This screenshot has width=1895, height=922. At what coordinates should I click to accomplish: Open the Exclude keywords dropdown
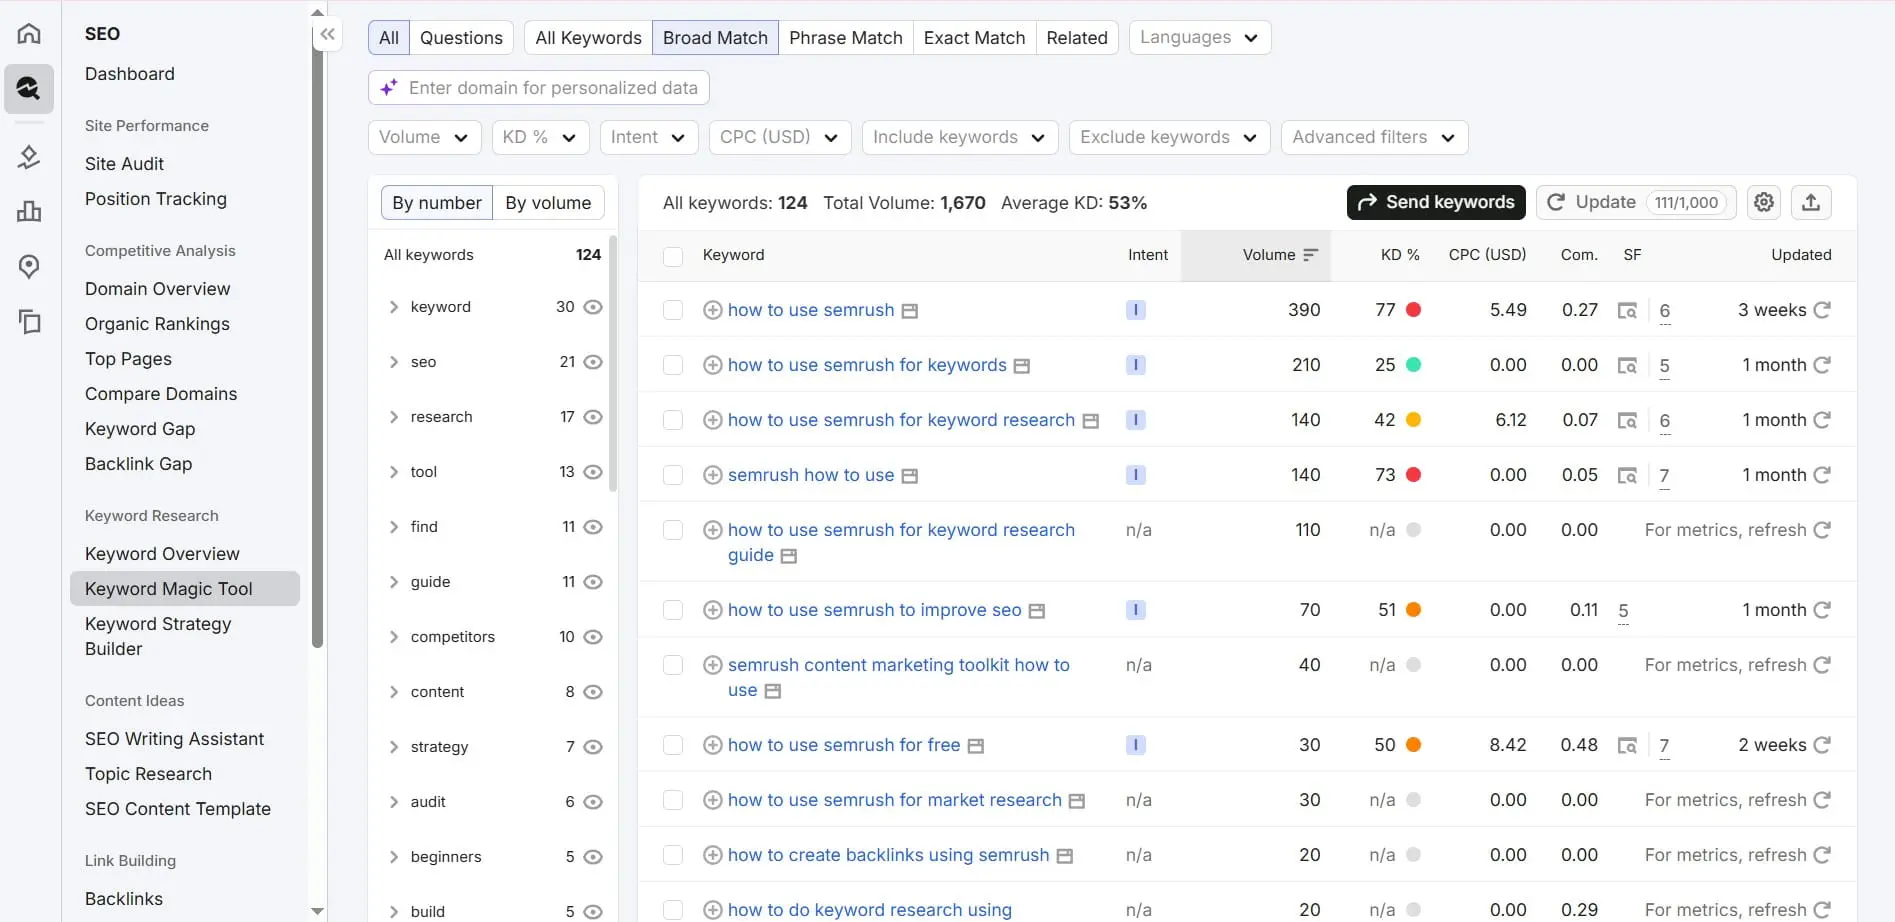(x=1169, y=137)
